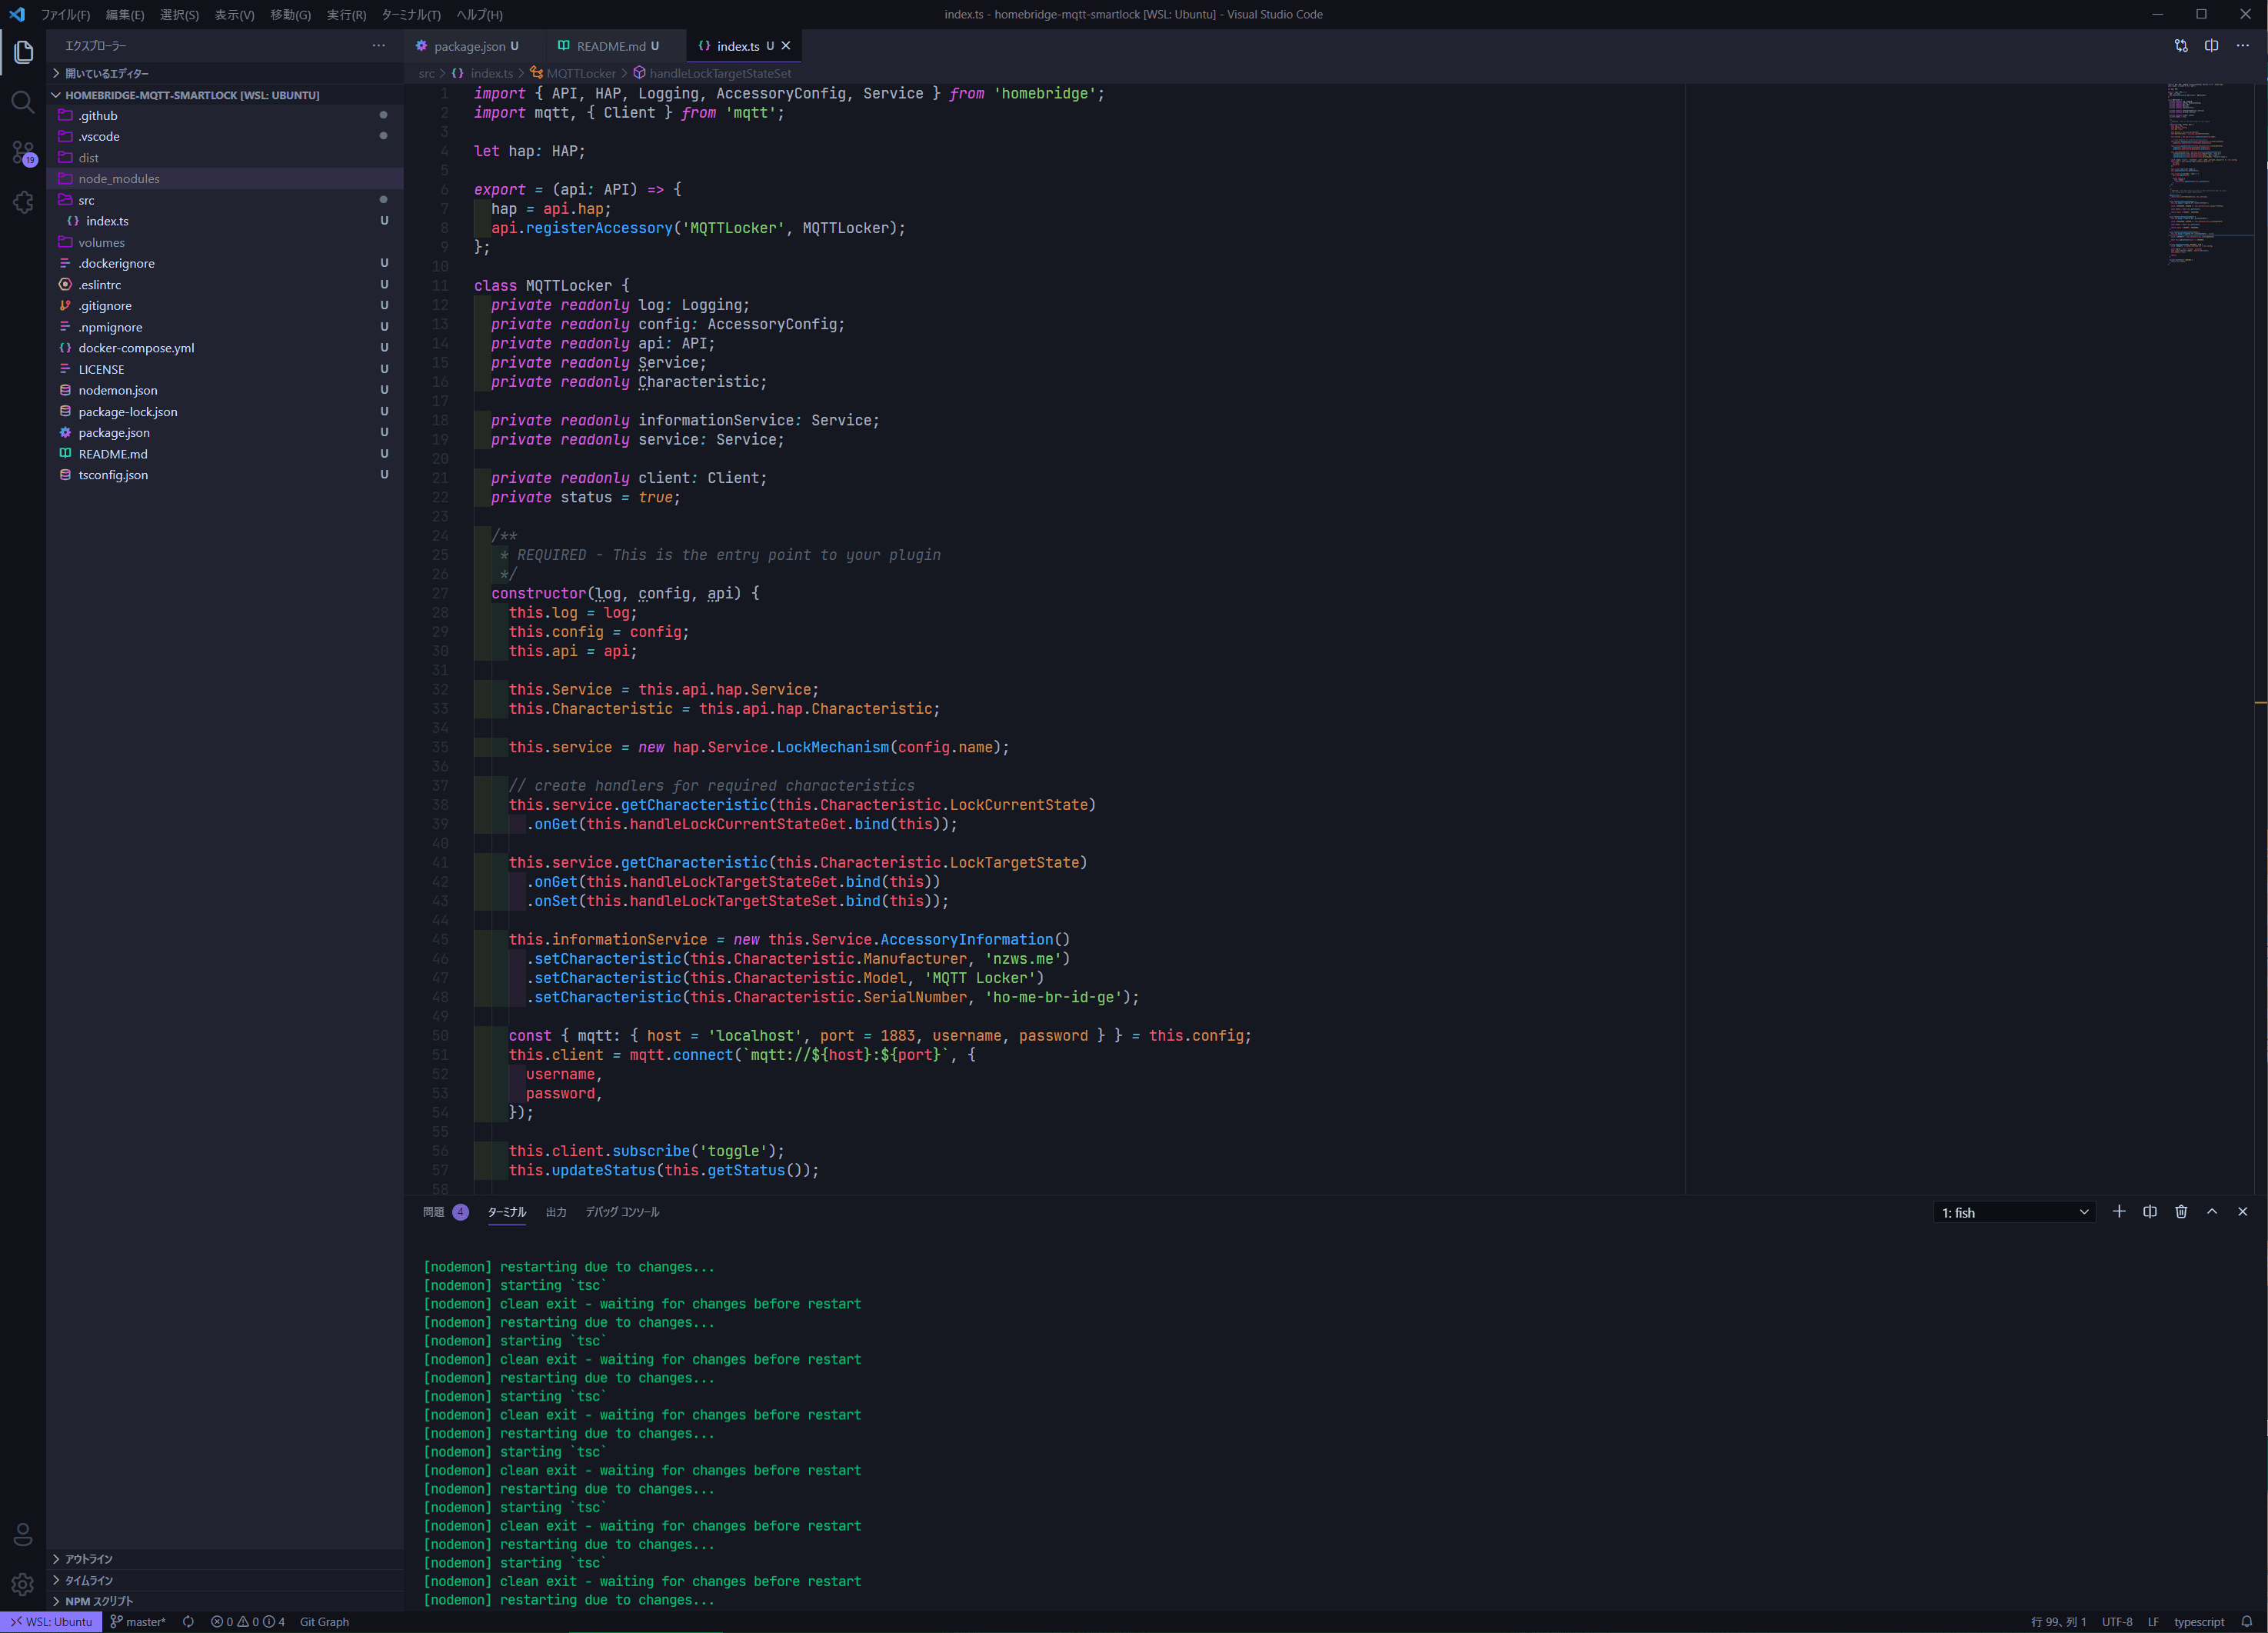2268x1633 pixels.
Task: Add a new terminal with plus icon
Action: click(2118, 1212)
